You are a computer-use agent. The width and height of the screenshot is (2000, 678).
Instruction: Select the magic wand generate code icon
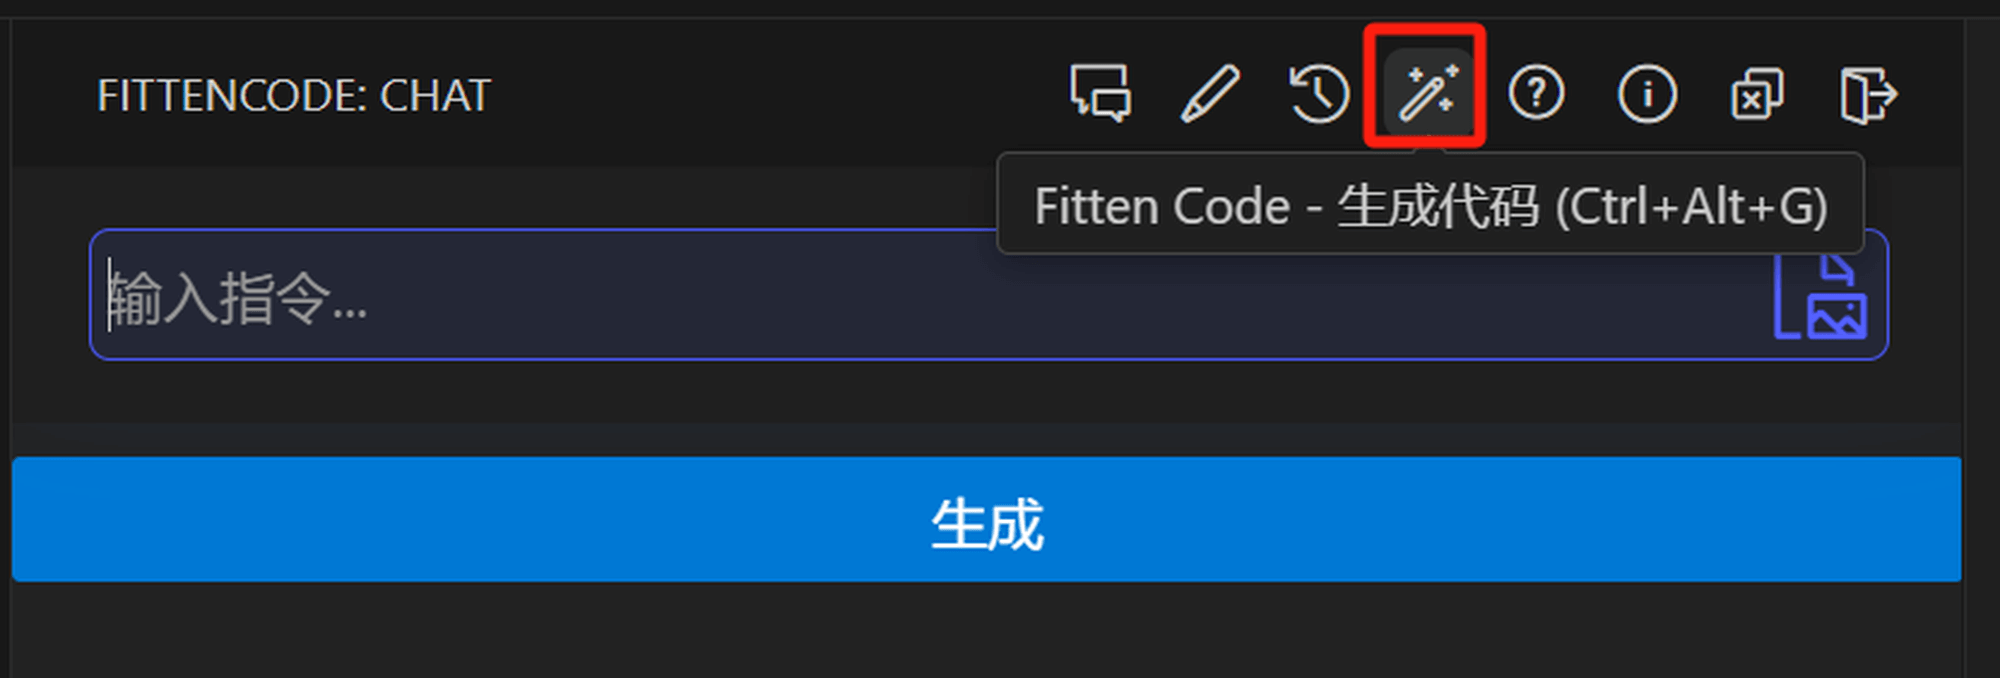(x=1428, y=93)
